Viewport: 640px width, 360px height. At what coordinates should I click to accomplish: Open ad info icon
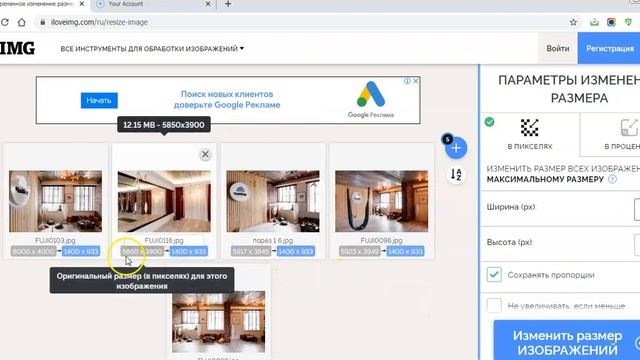407,81
